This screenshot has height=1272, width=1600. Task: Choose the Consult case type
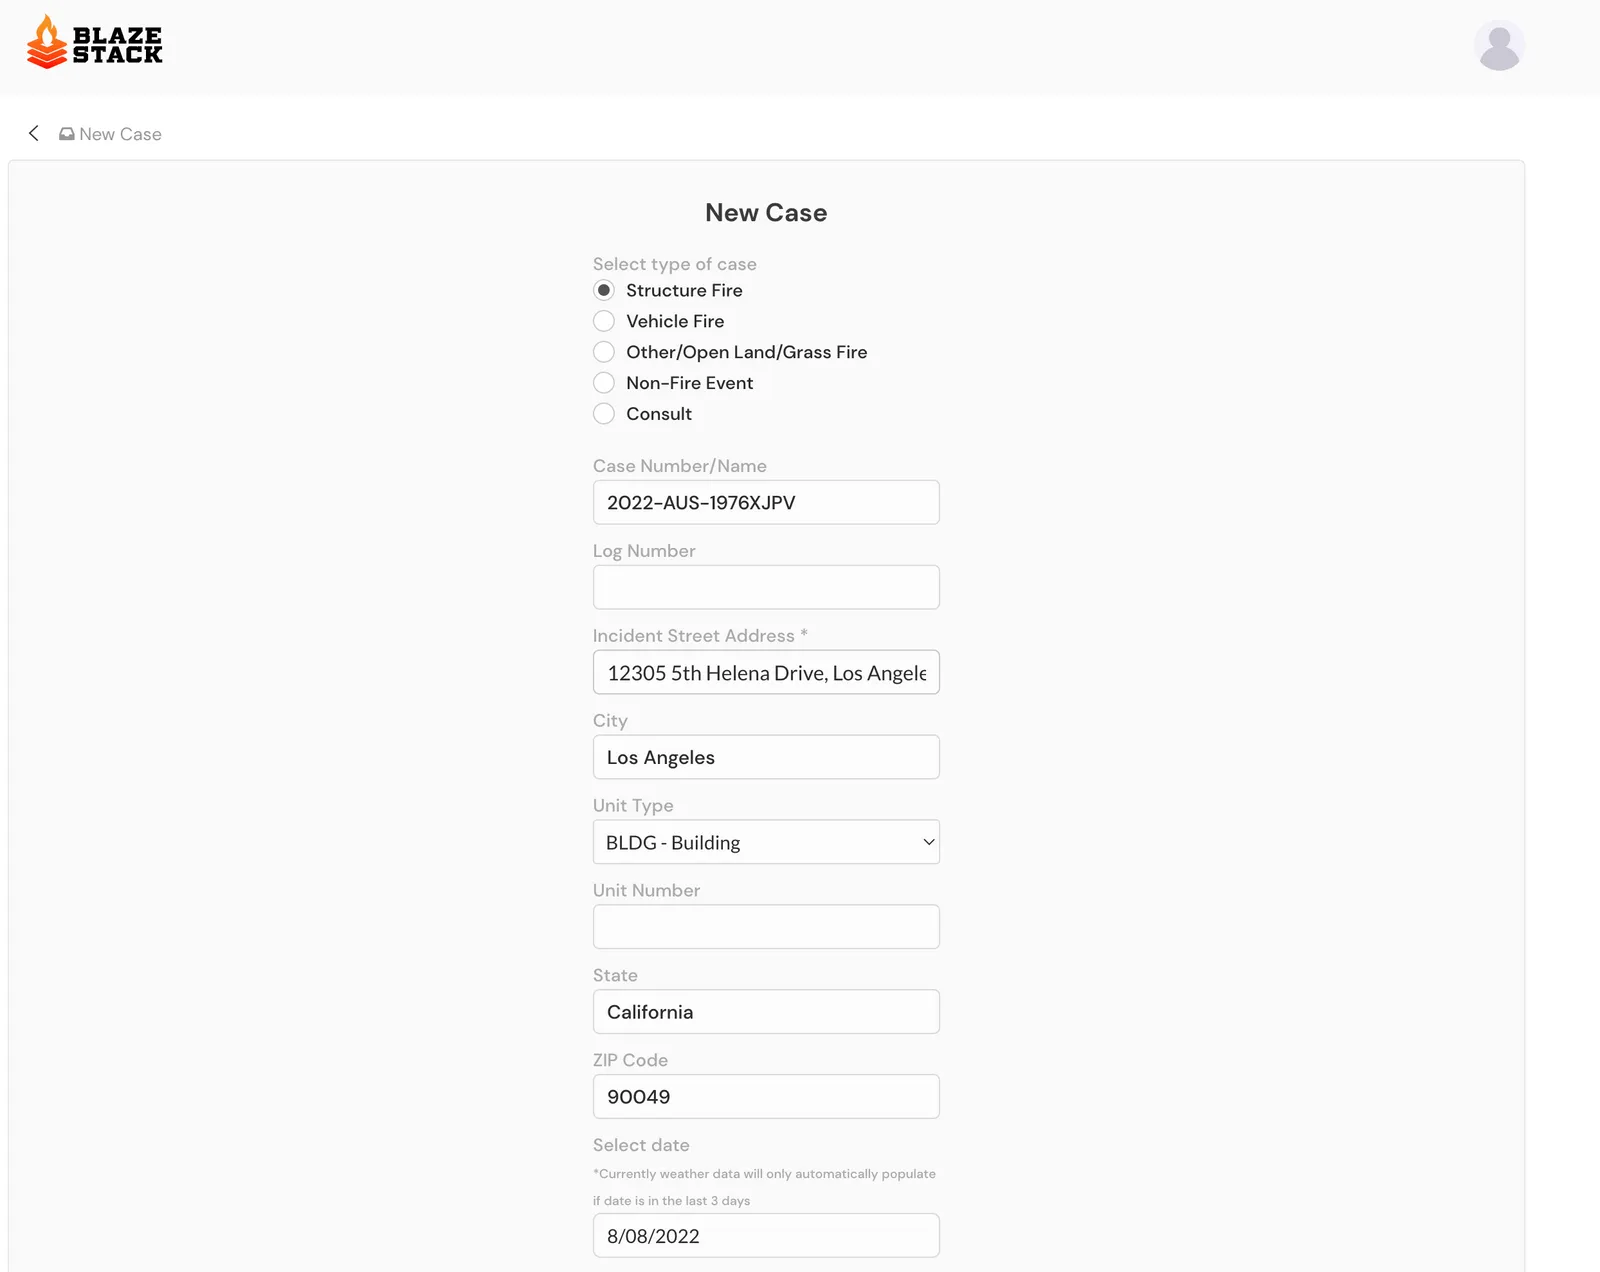tap(604, 414)
